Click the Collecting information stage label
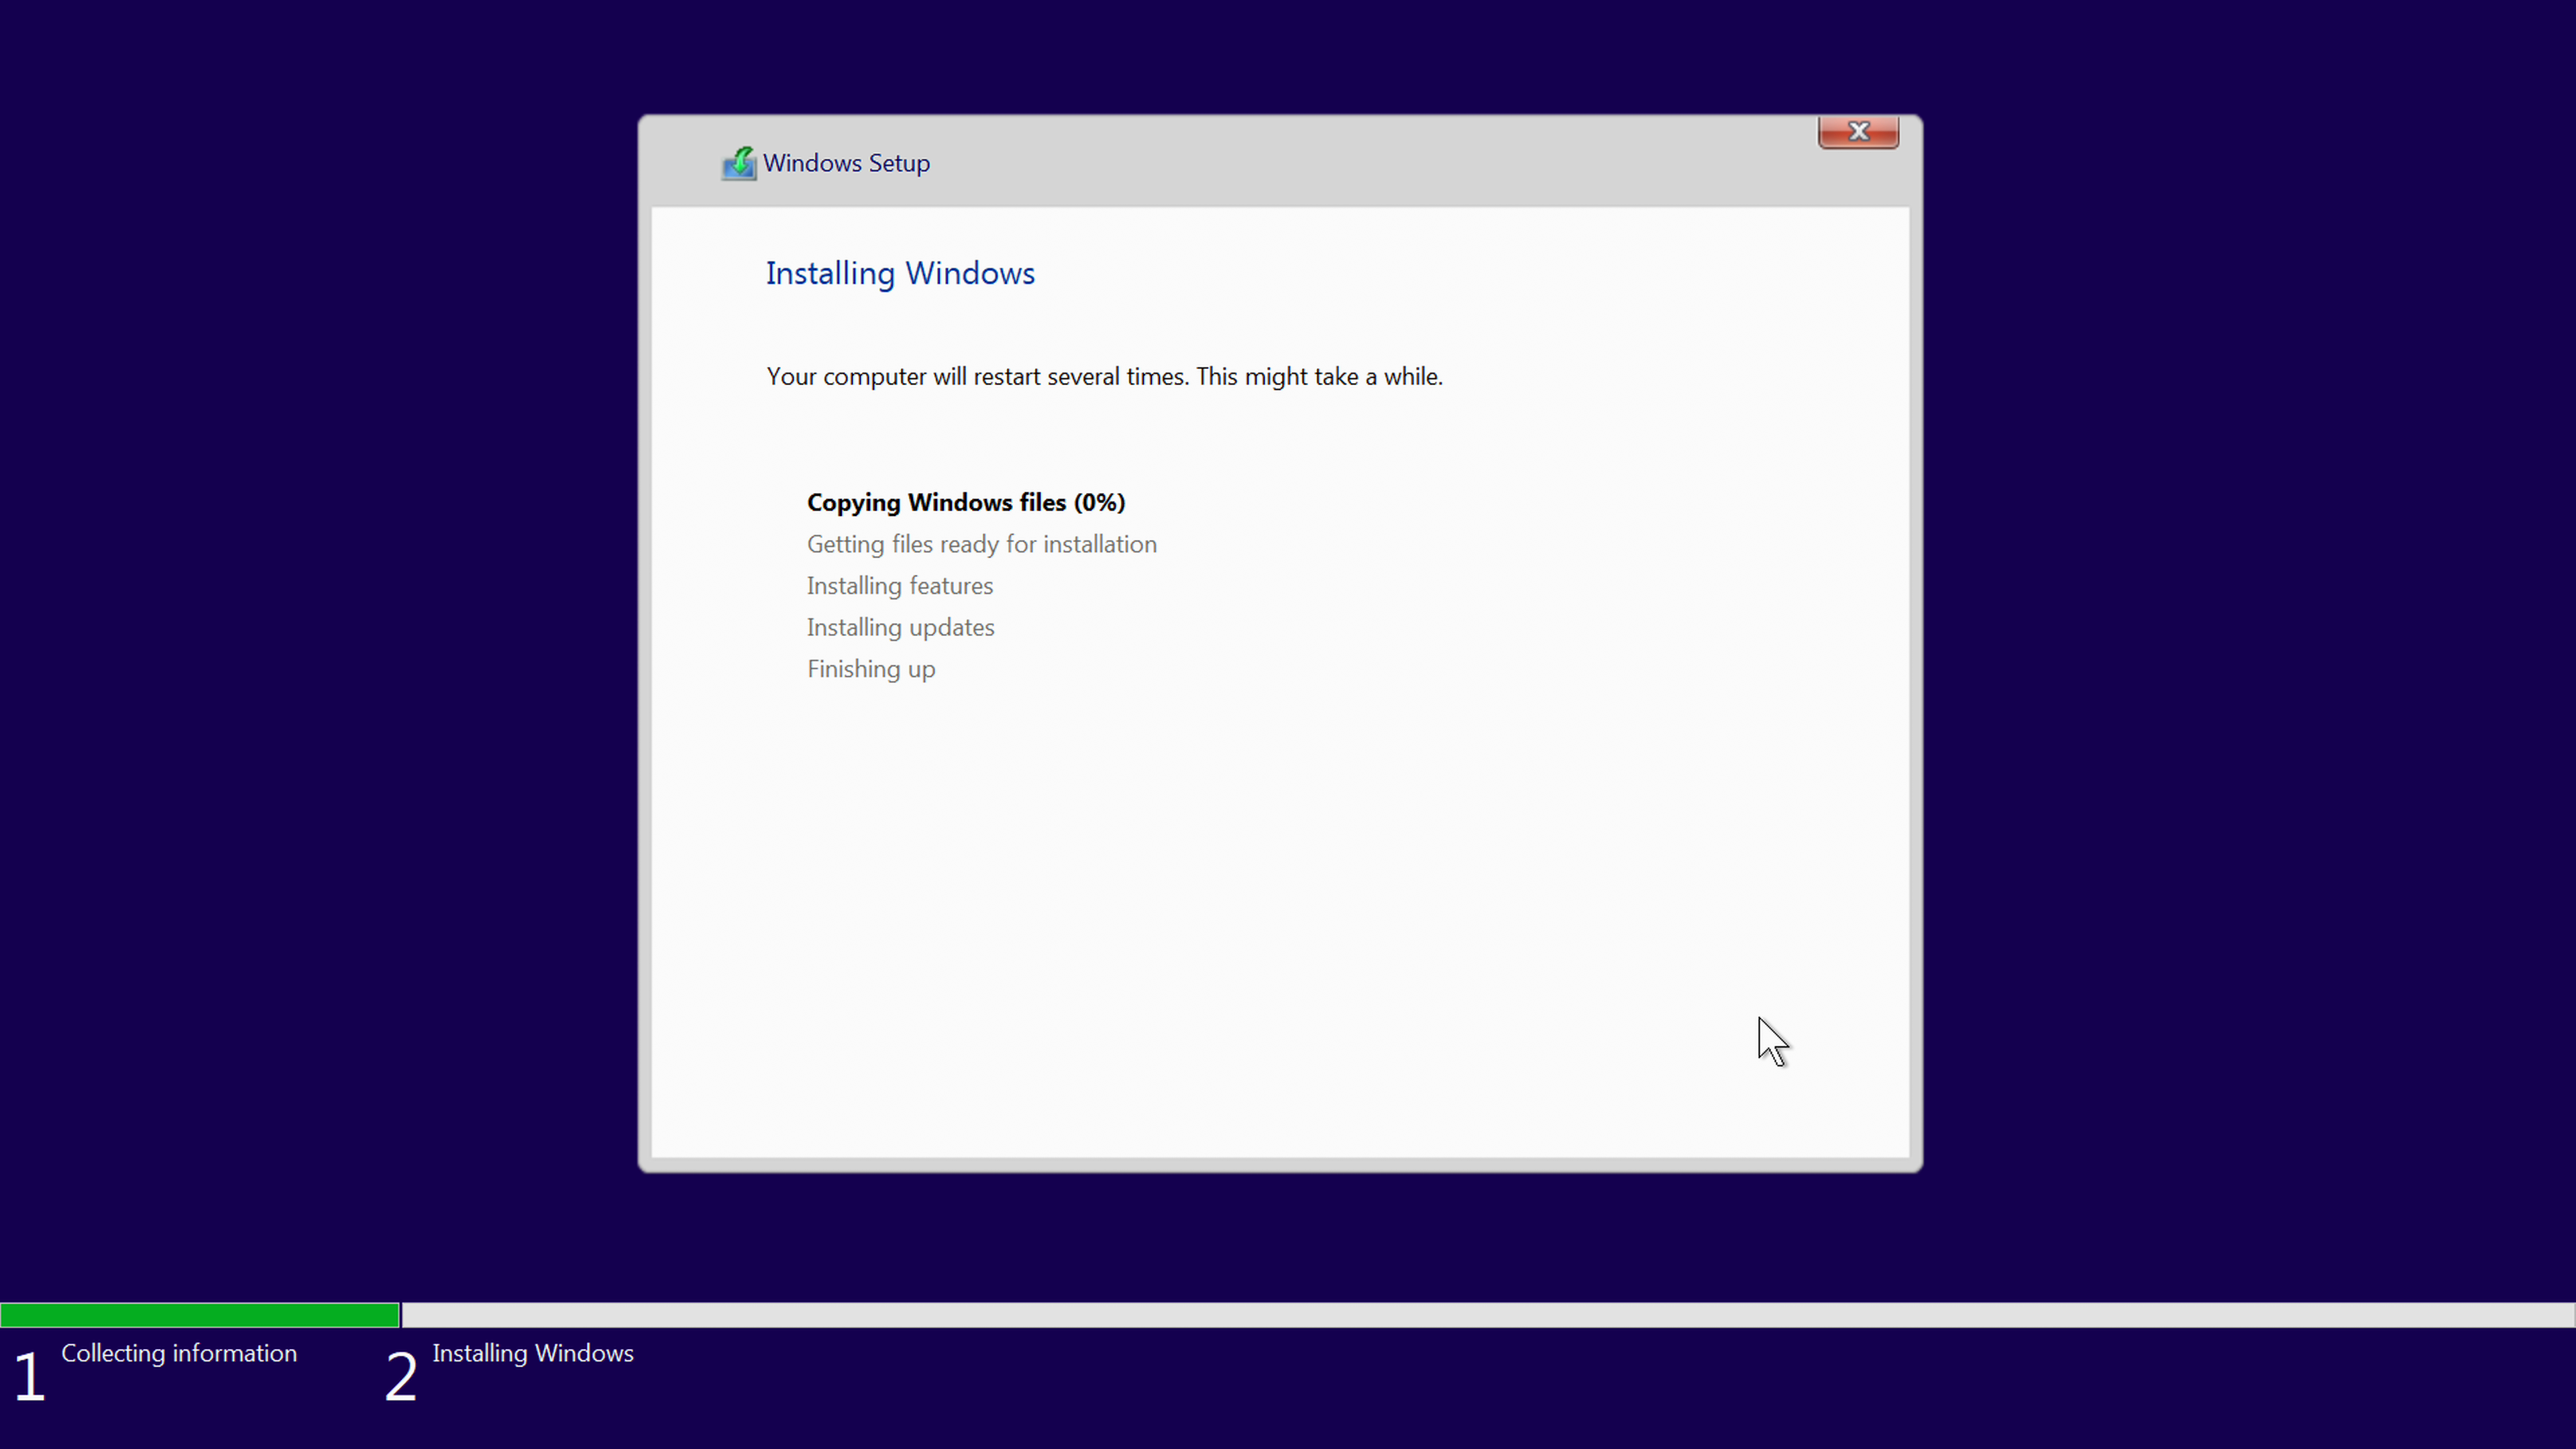 [179, 1353]
